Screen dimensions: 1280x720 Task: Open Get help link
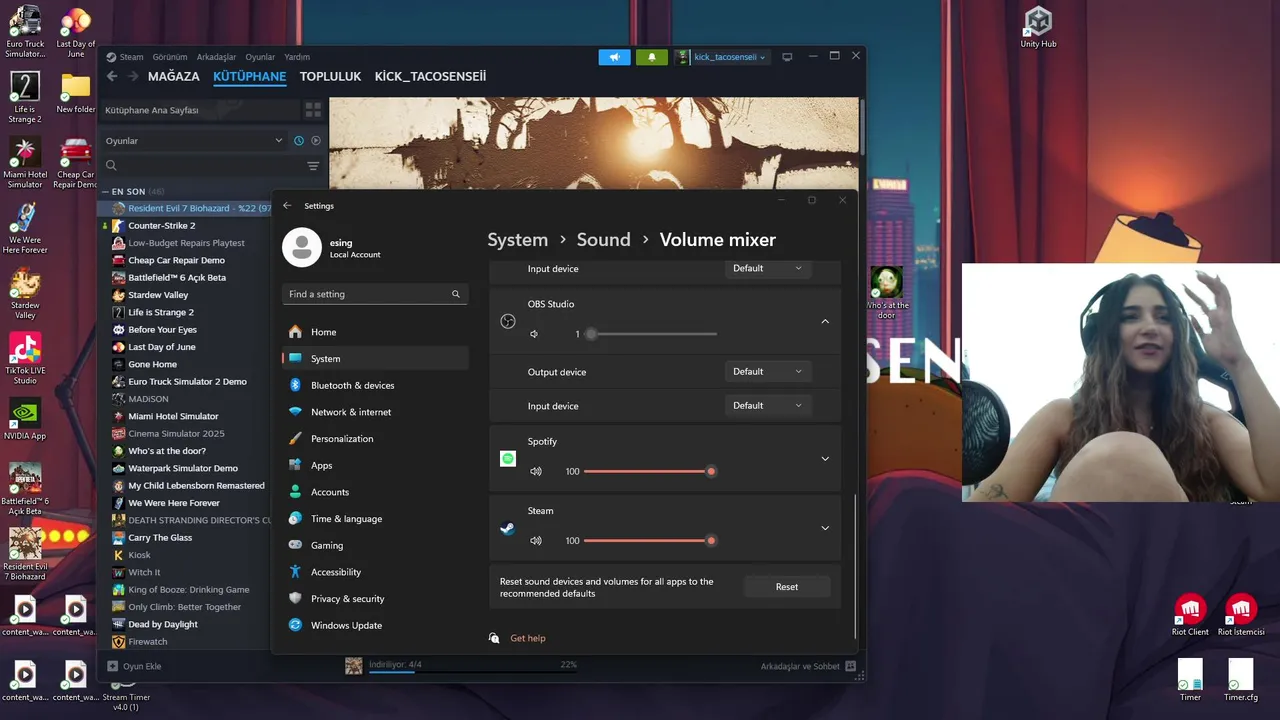(528, 638)
